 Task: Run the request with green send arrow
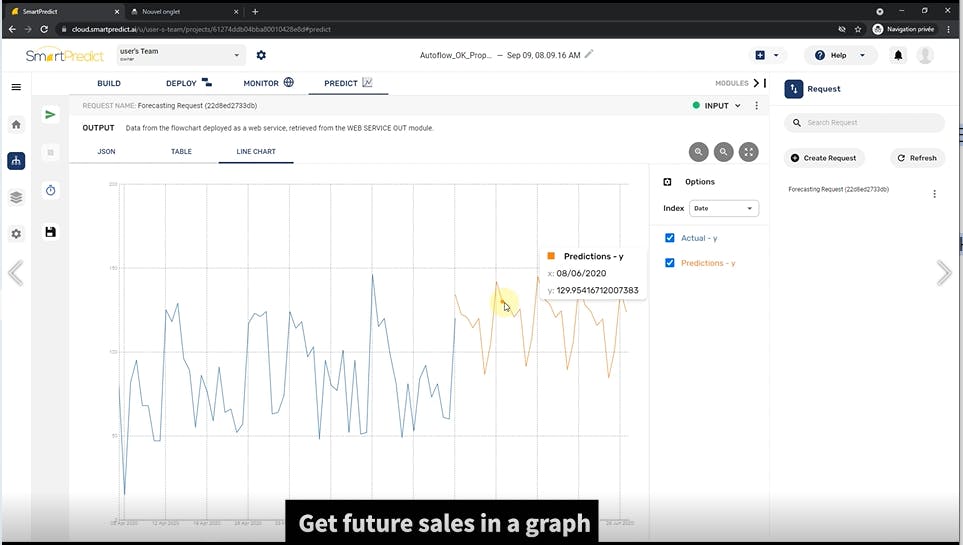coord(50,114)
